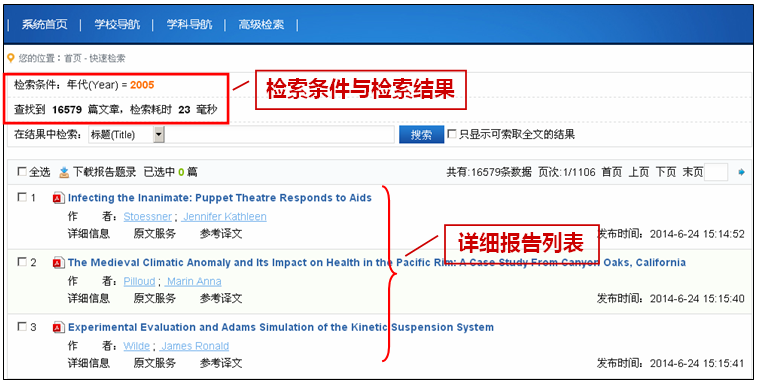758x383 pixels.
Task: Click the blue go-to-page arrow icon
Action: [742, 172]
